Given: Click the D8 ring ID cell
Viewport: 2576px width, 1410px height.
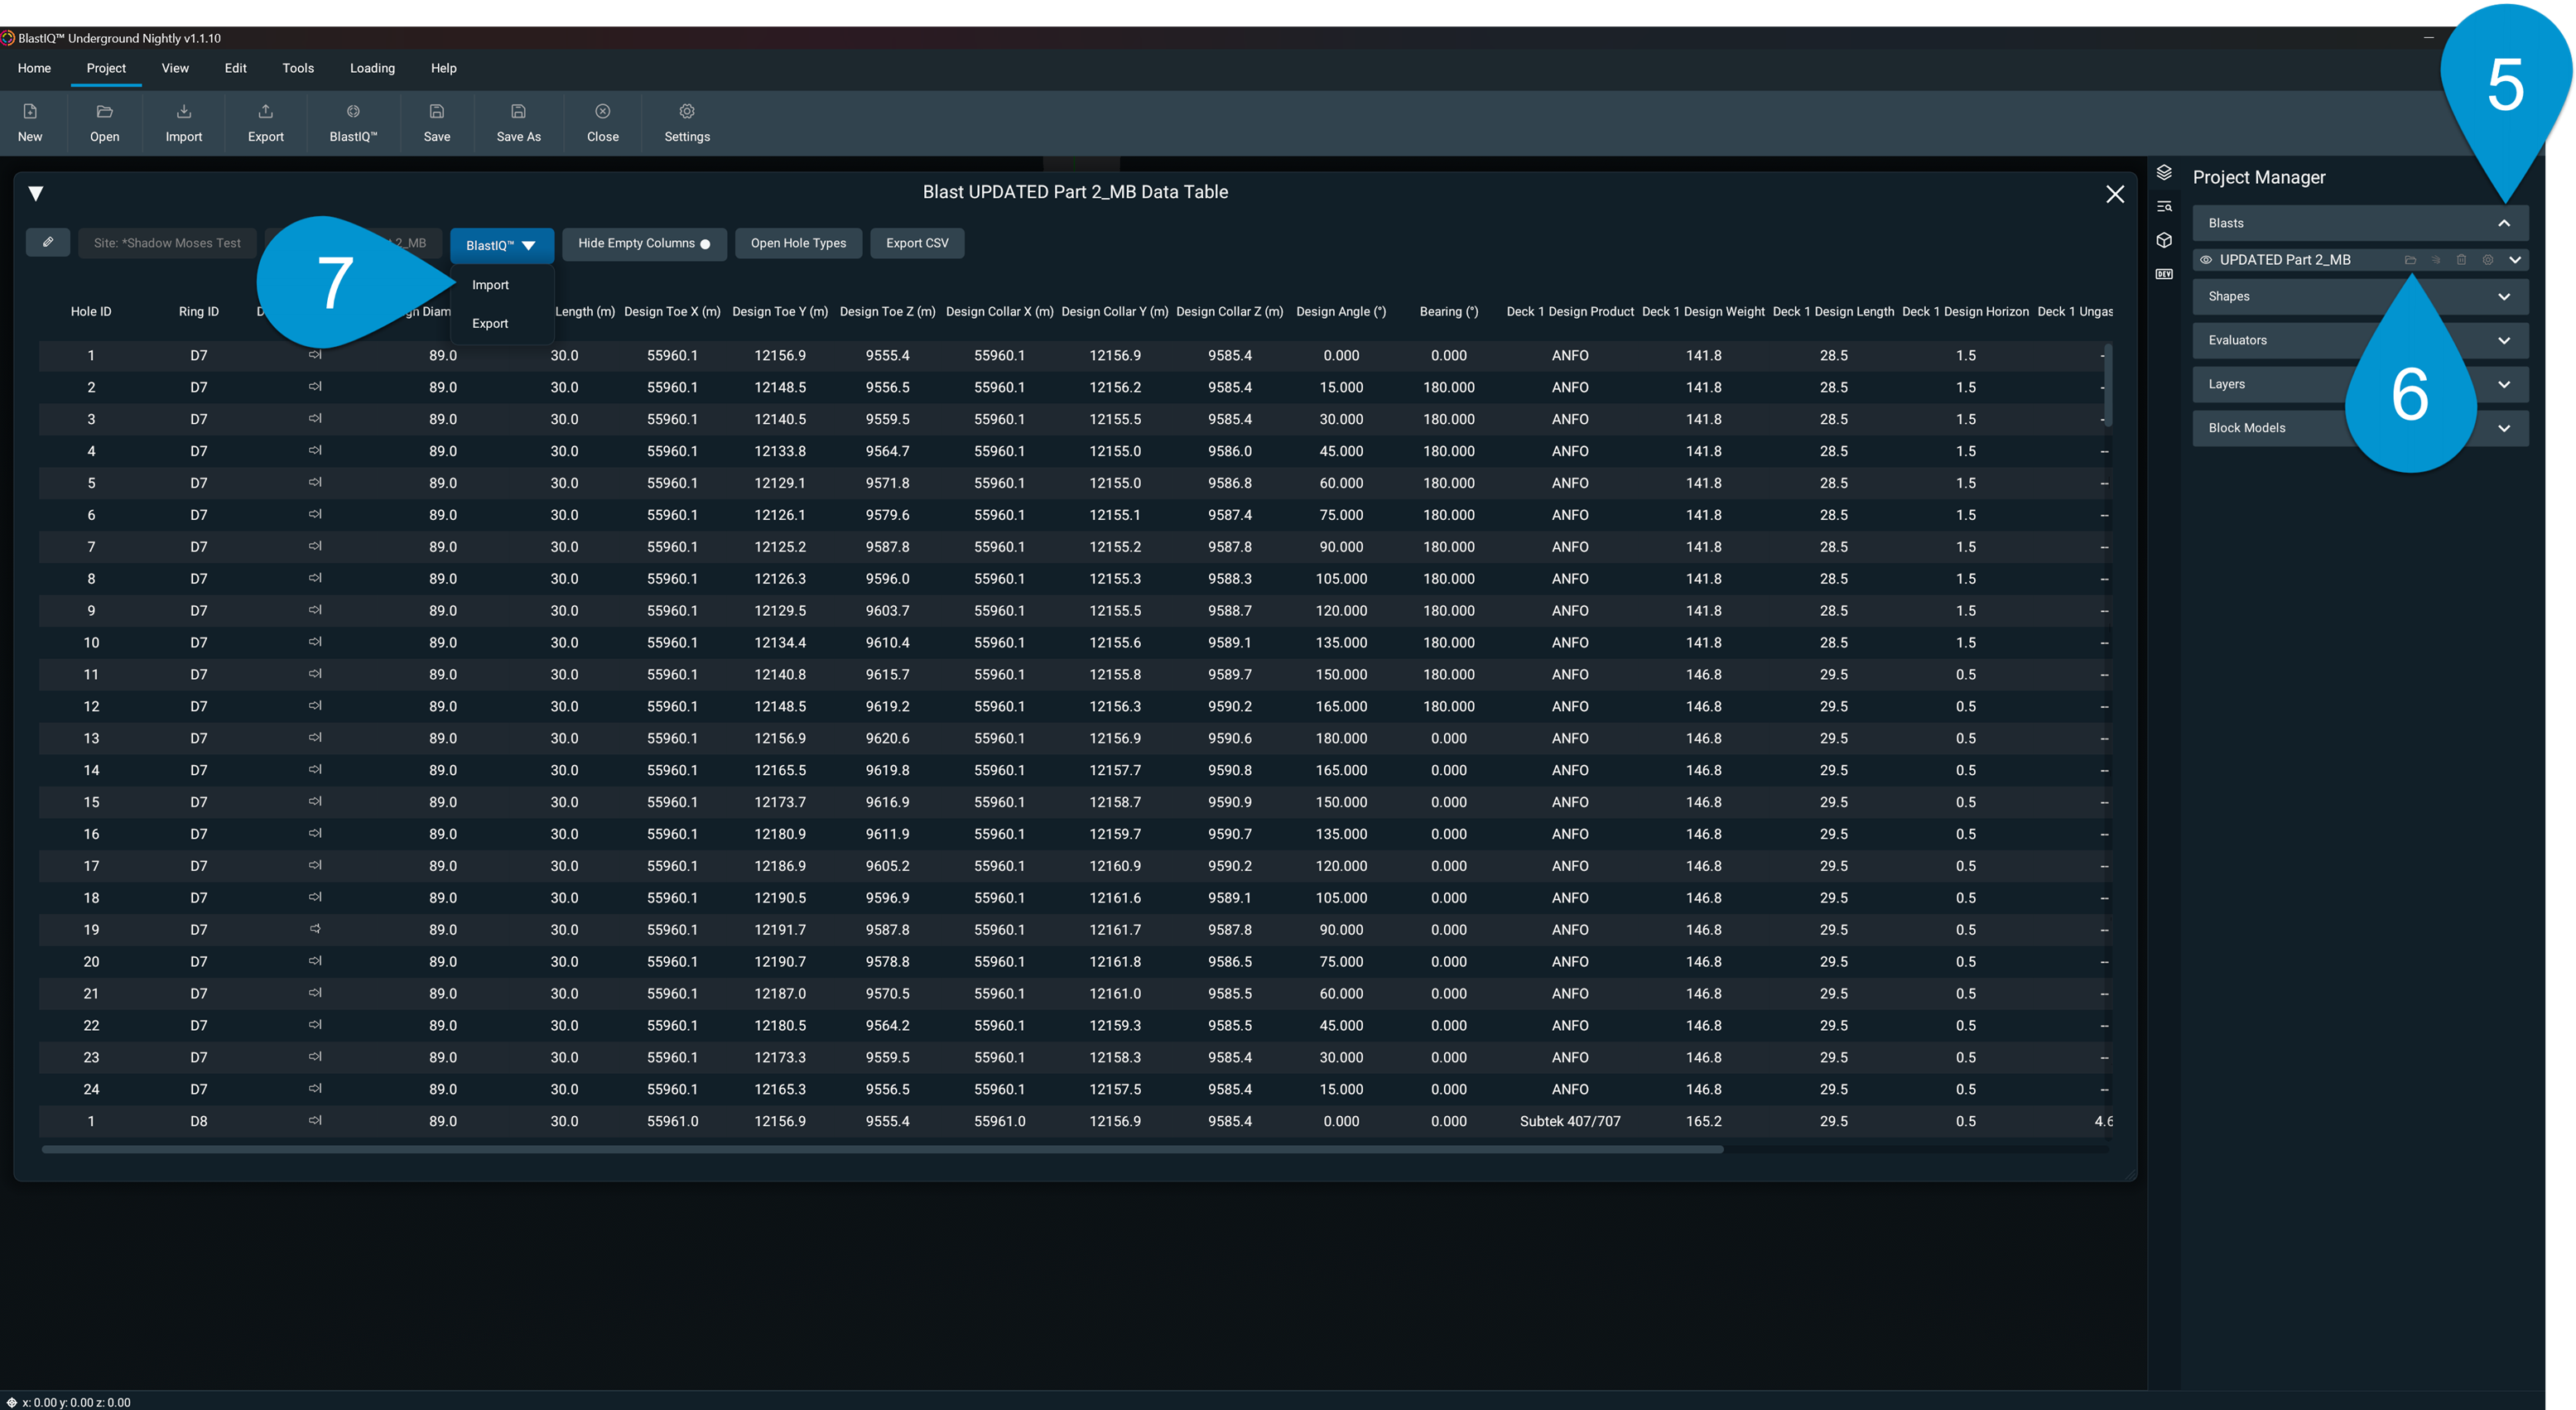Looking at the screenshot, I should pos(198,1121).
